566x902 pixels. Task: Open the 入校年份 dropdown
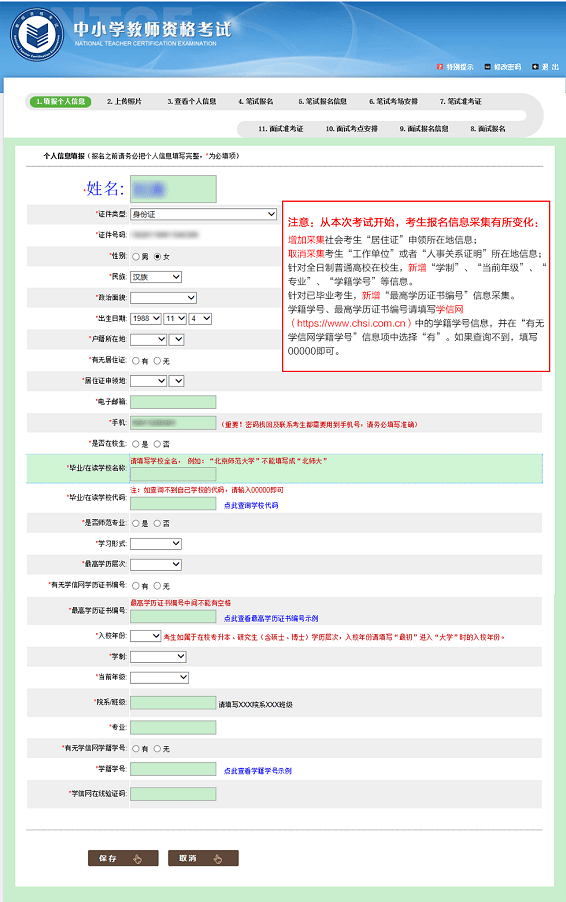[146, 636]
